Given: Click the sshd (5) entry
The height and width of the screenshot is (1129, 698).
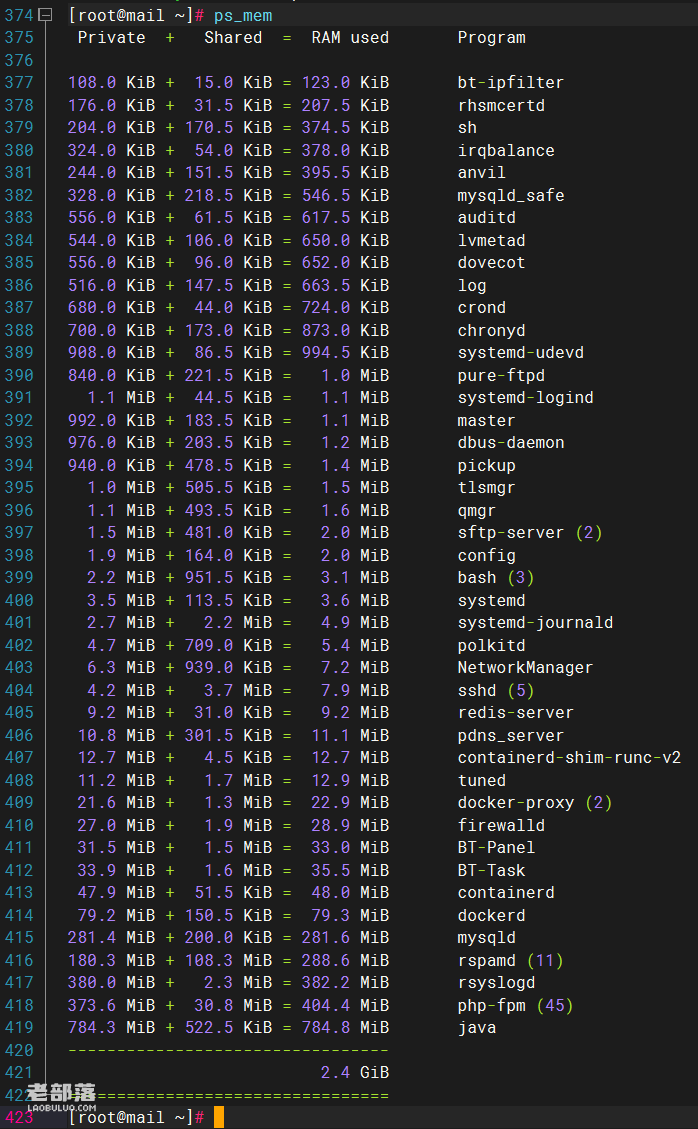Looking at the screenshot, I should pyautogui.click(x=496, y=691).
